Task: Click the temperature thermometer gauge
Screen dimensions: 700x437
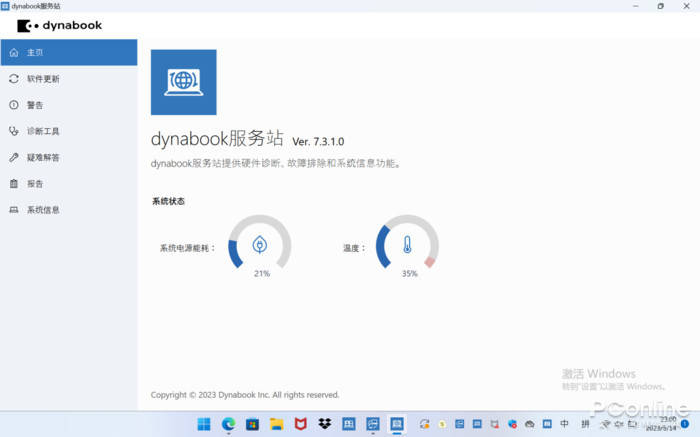Action: coord(407,244)
